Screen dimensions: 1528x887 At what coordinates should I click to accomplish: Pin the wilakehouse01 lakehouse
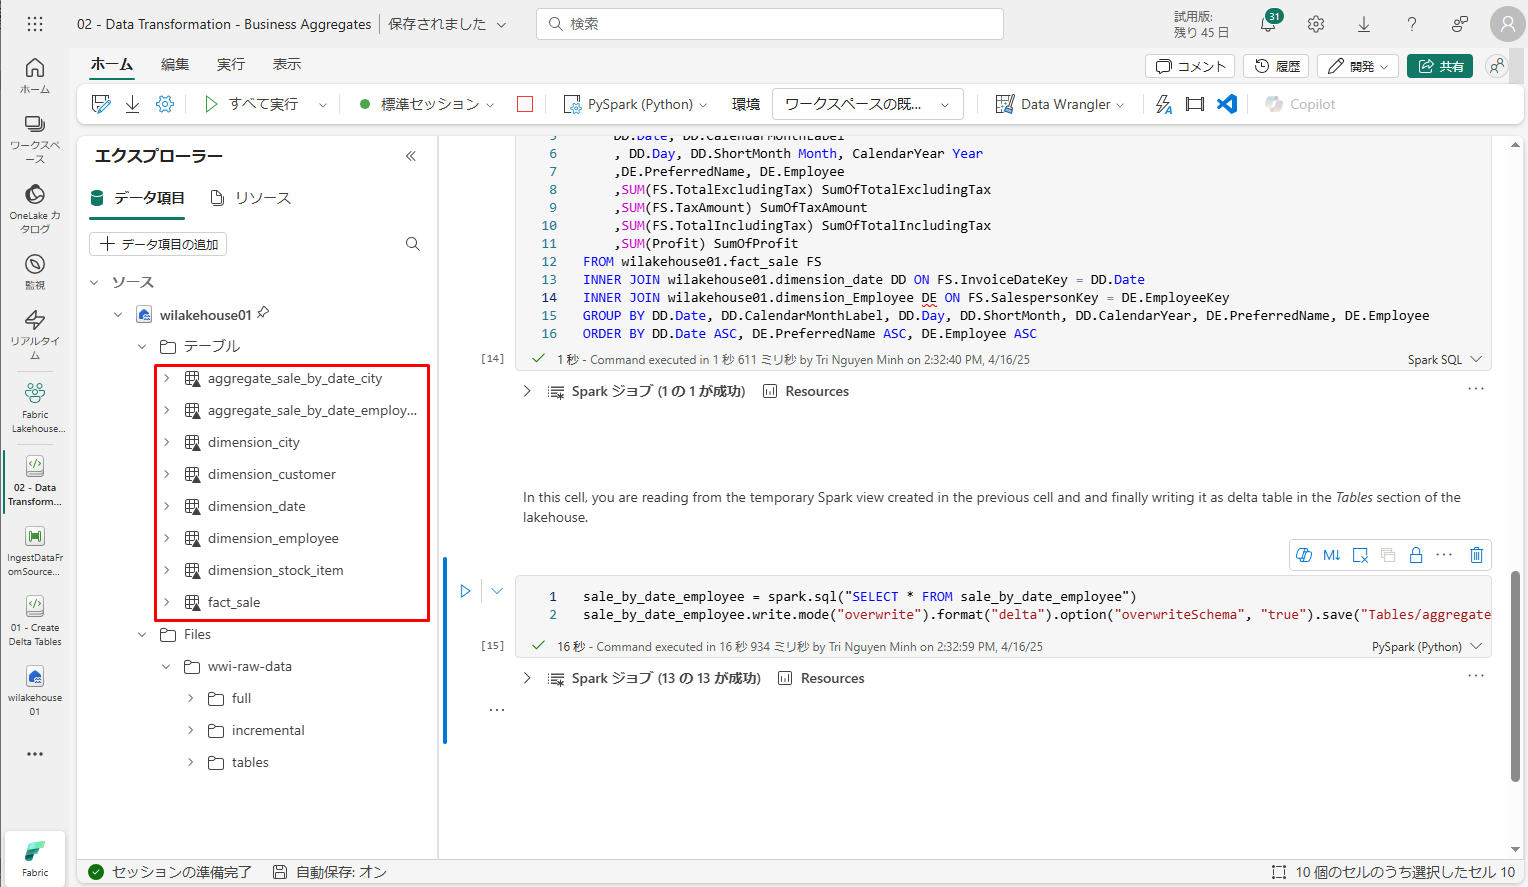coord(263,313)
